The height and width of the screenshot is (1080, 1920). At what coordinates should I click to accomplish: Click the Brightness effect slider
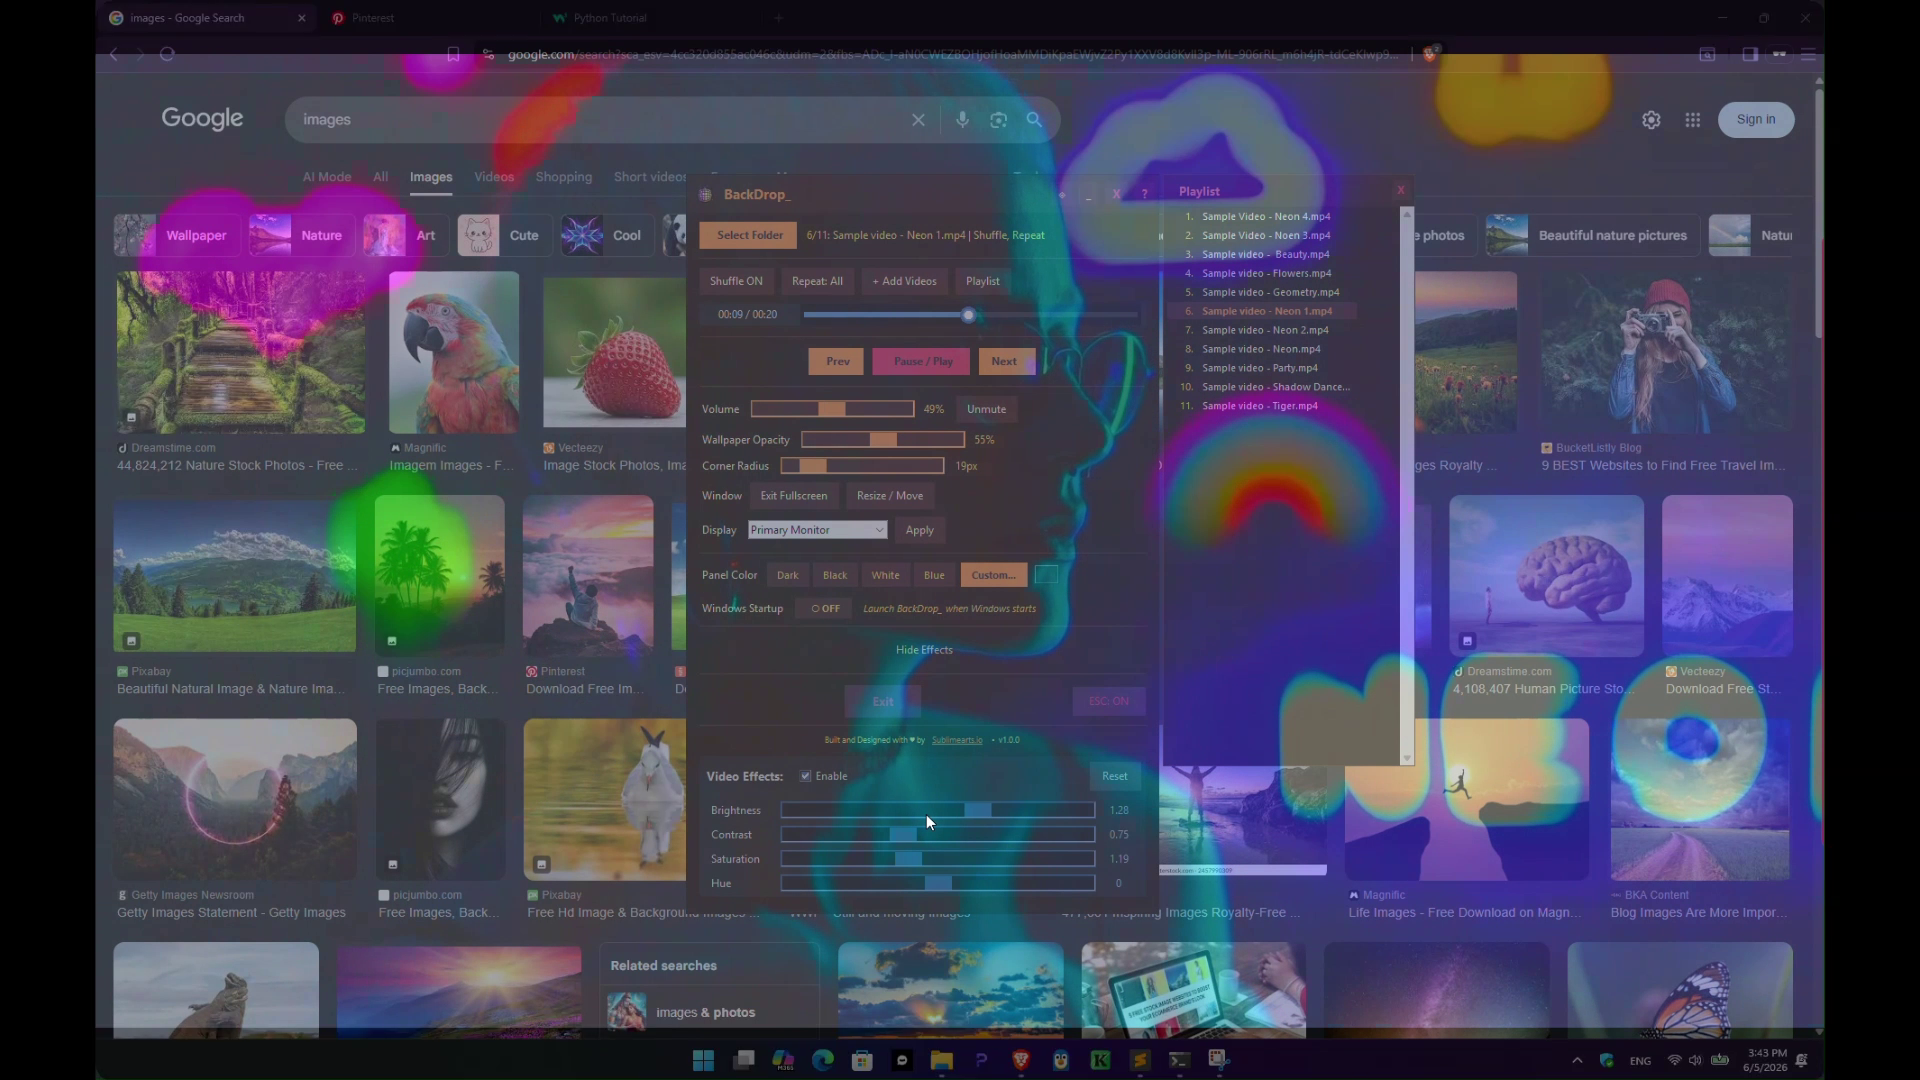[x=938, y=810]
